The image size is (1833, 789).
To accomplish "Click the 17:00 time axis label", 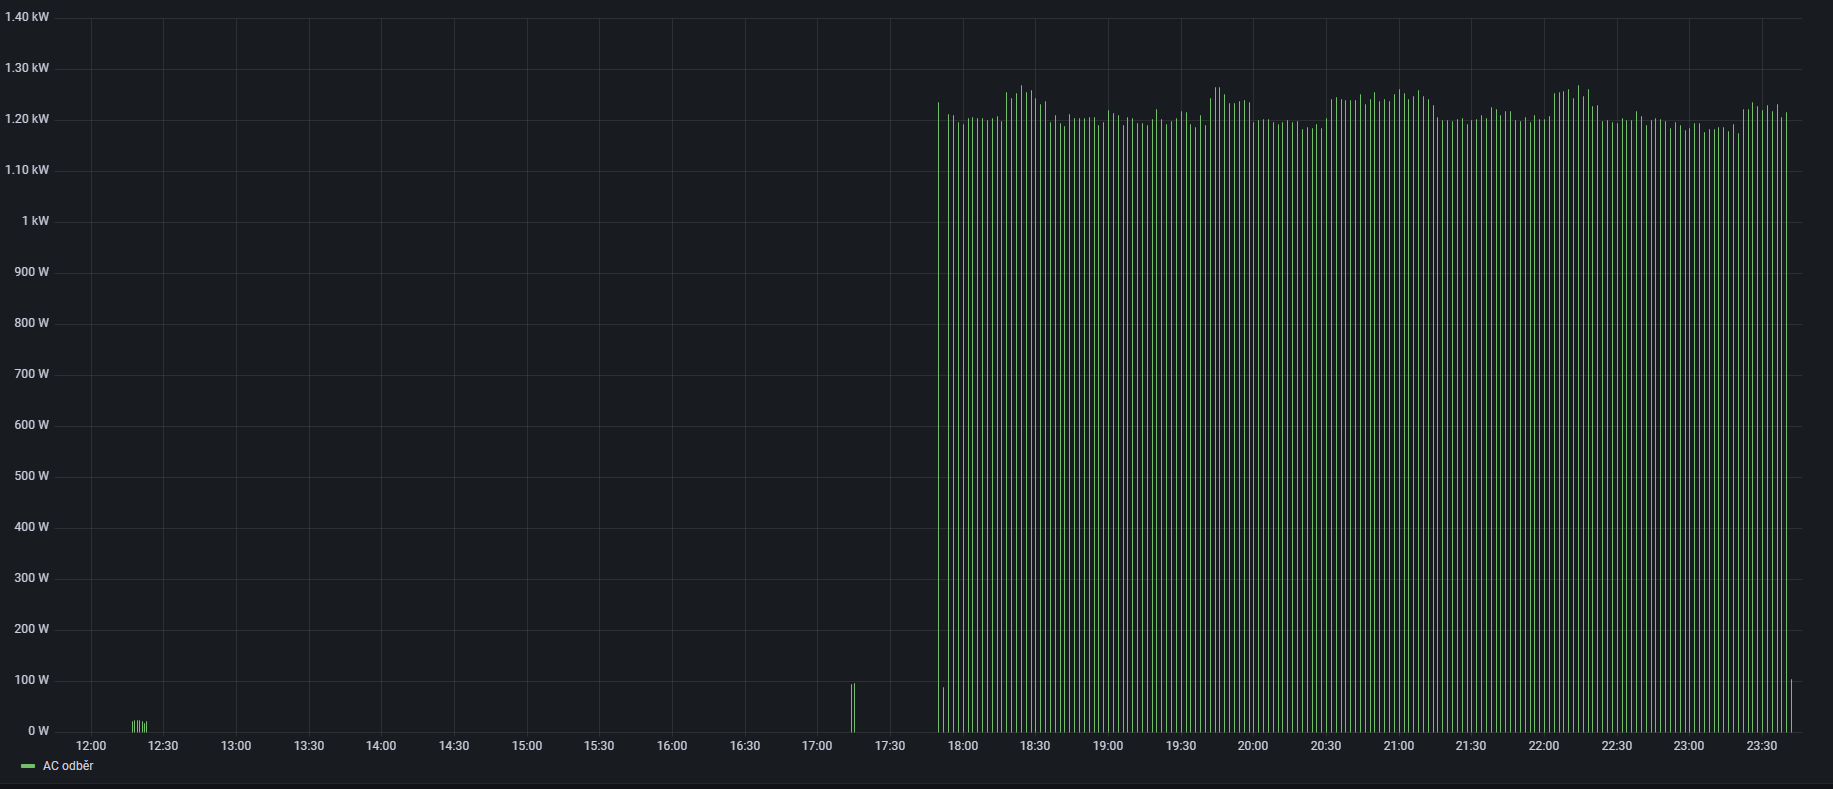I will pyautogui.click(x=817, y=746).
